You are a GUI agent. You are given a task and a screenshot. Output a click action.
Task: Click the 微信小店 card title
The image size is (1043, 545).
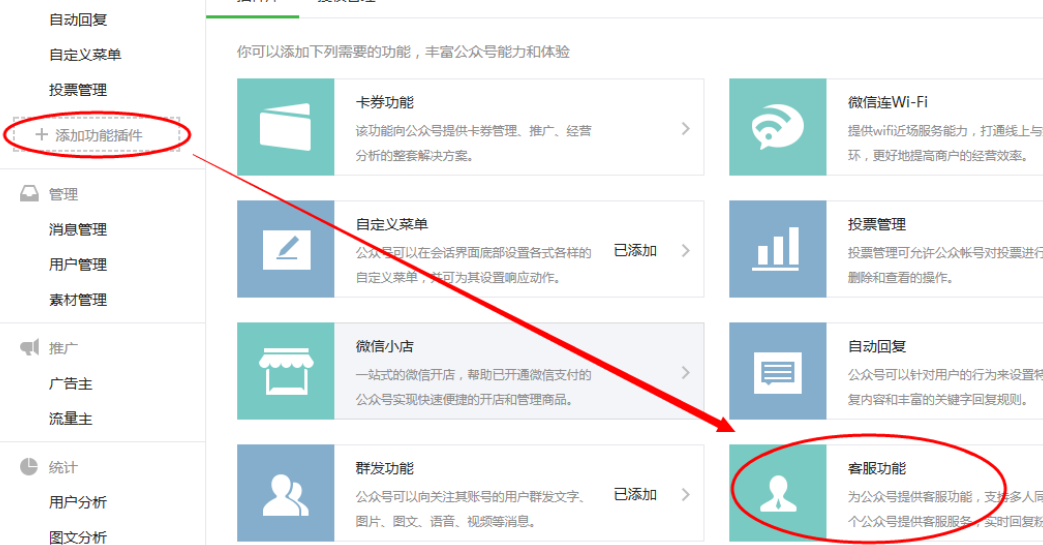[x=384, y=346]
